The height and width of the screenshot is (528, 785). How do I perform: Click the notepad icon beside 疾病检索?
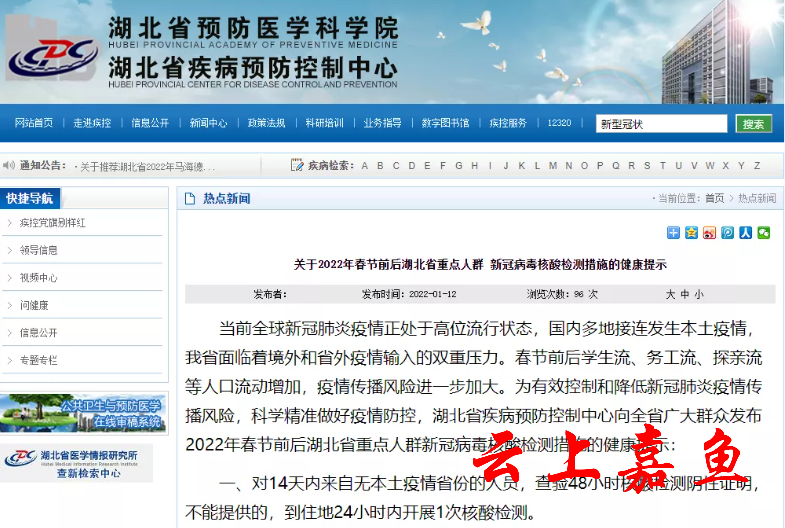coord(297,165)
